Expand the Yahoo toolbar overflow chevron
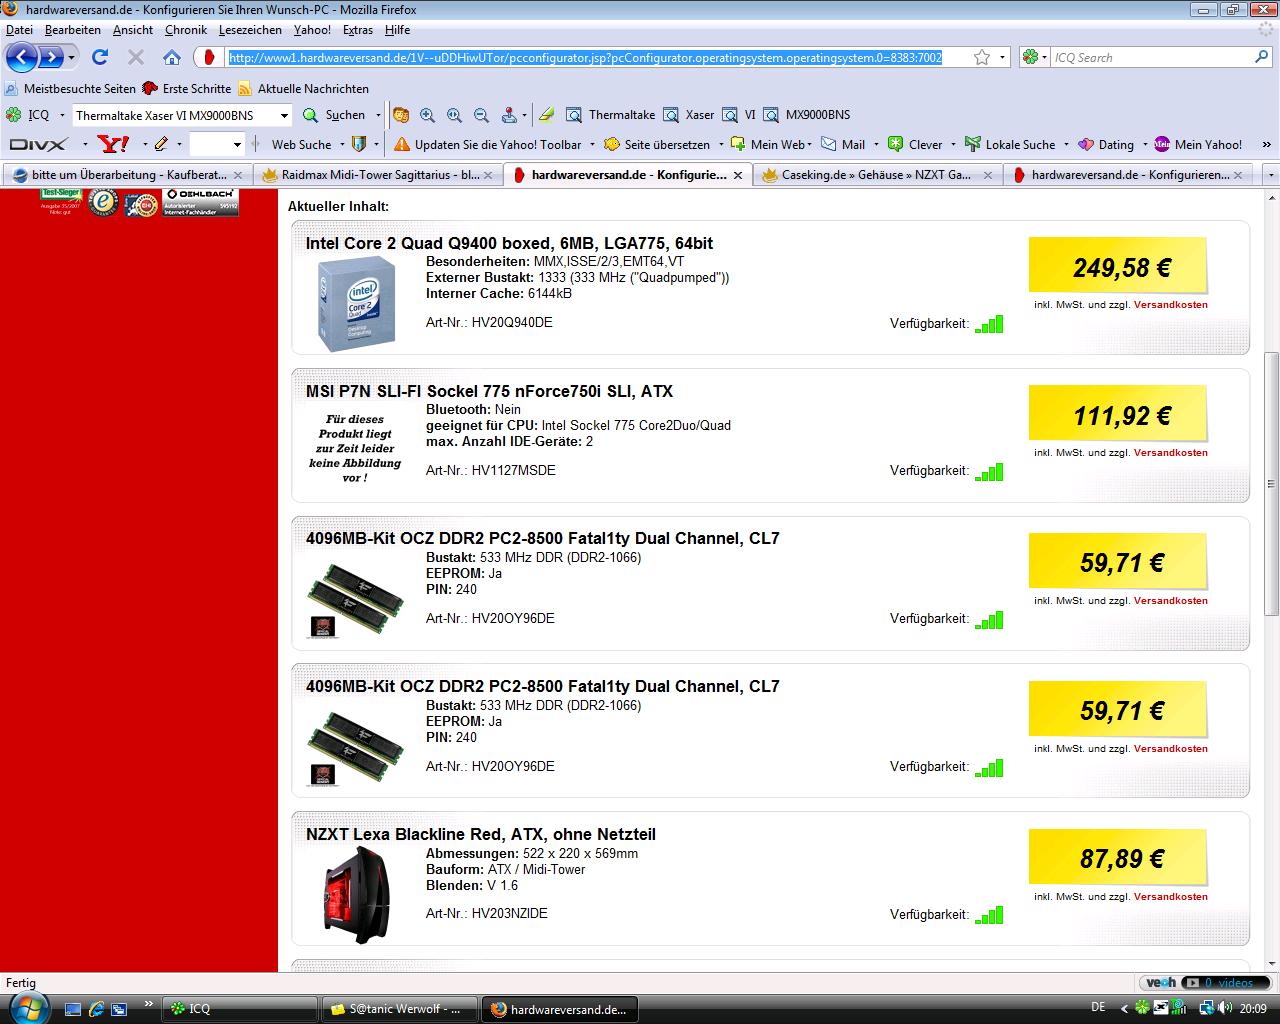 [1269, 144]
